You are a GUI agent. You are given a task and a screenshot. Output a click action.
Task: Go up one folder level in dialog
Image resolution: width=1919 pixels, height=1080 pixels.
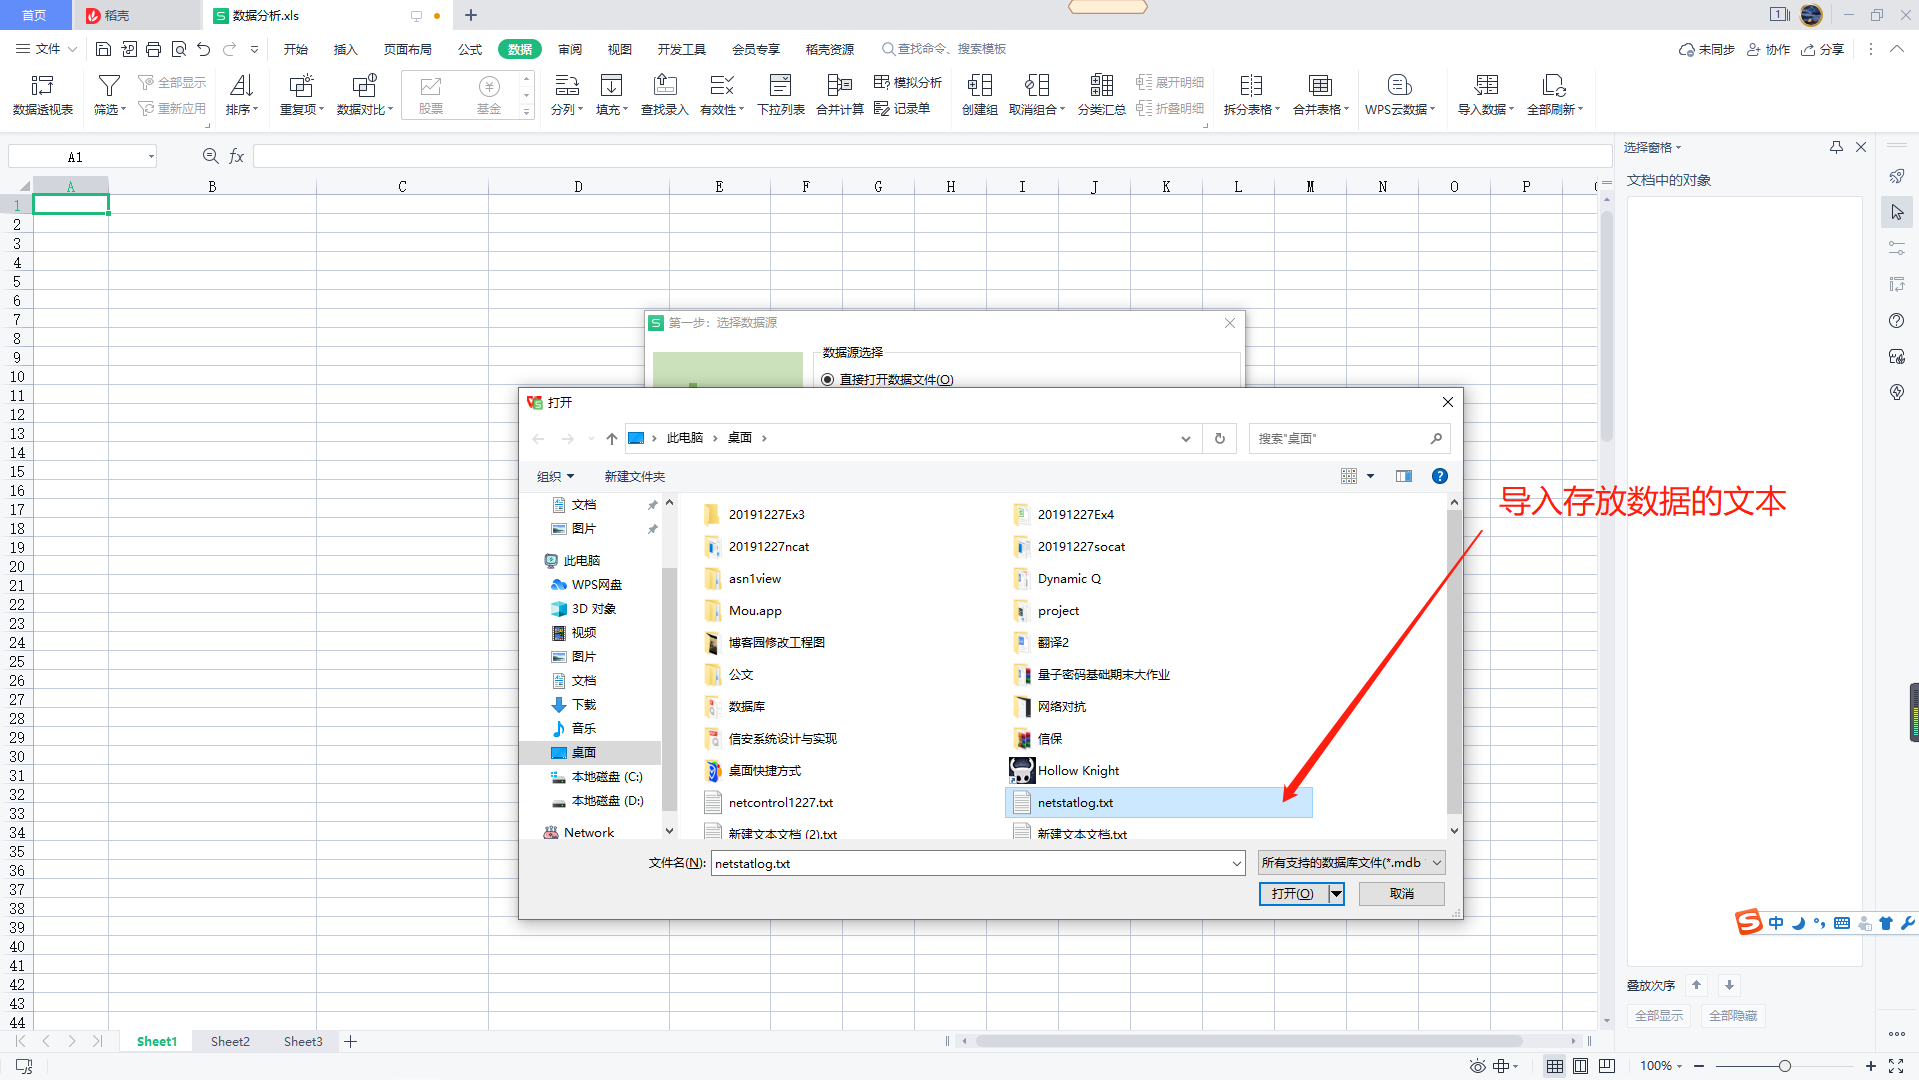click(611, 438)
